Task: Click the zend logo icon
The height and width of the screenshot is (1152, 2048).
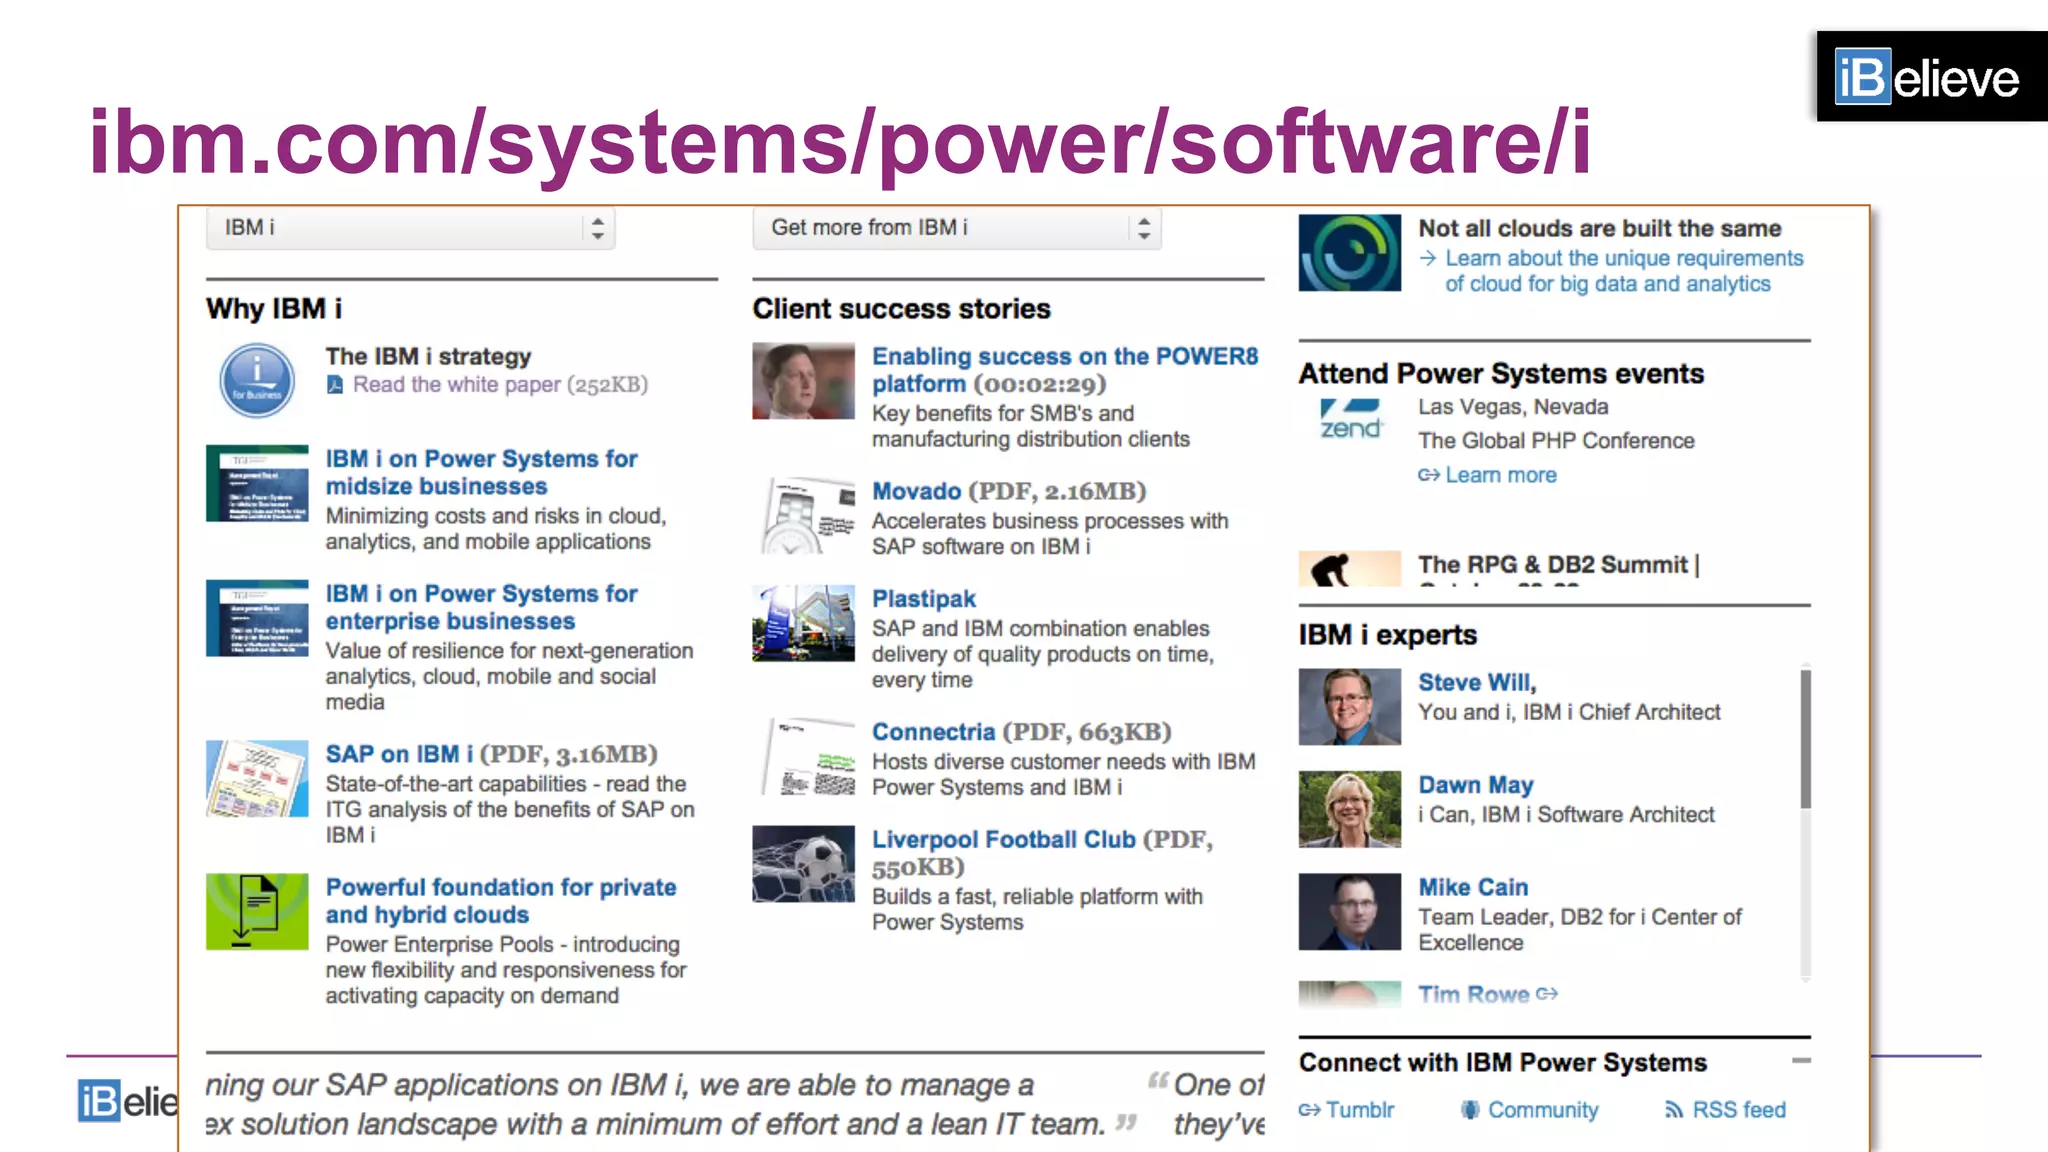Action: pos(1350,419)
